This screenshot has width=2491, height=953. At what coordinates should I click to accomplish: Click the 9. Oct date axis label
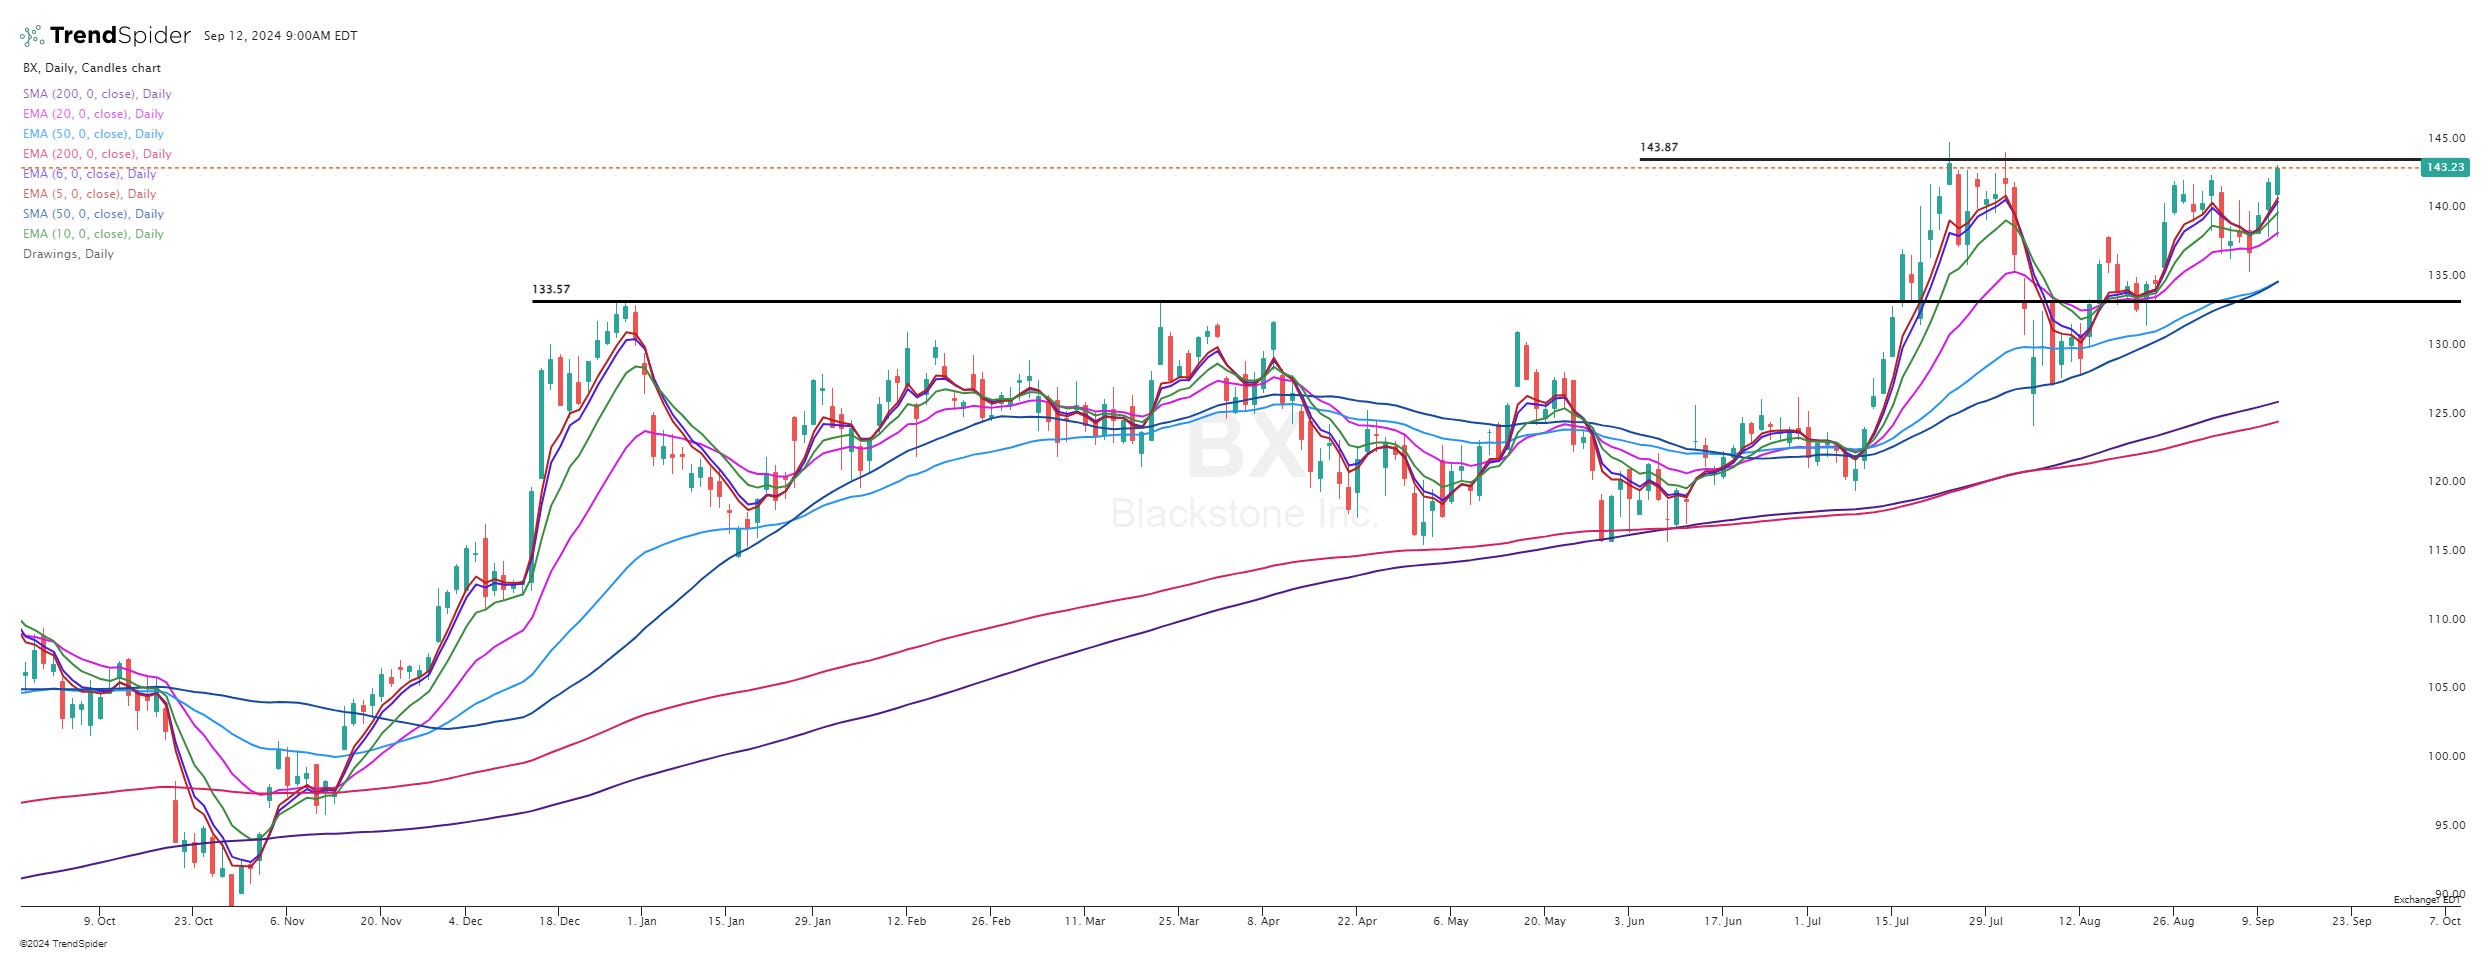point(100,921)
